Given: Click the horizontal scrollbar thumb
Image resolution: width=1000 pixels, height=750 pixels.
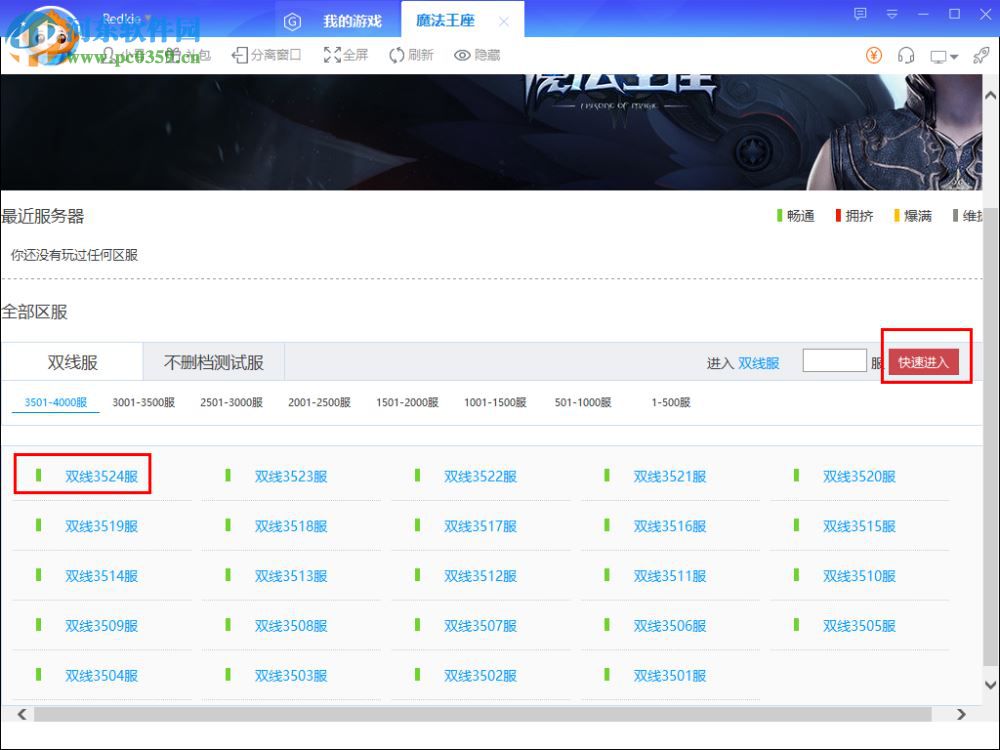Looking at the screenshot, I should 483,714.
